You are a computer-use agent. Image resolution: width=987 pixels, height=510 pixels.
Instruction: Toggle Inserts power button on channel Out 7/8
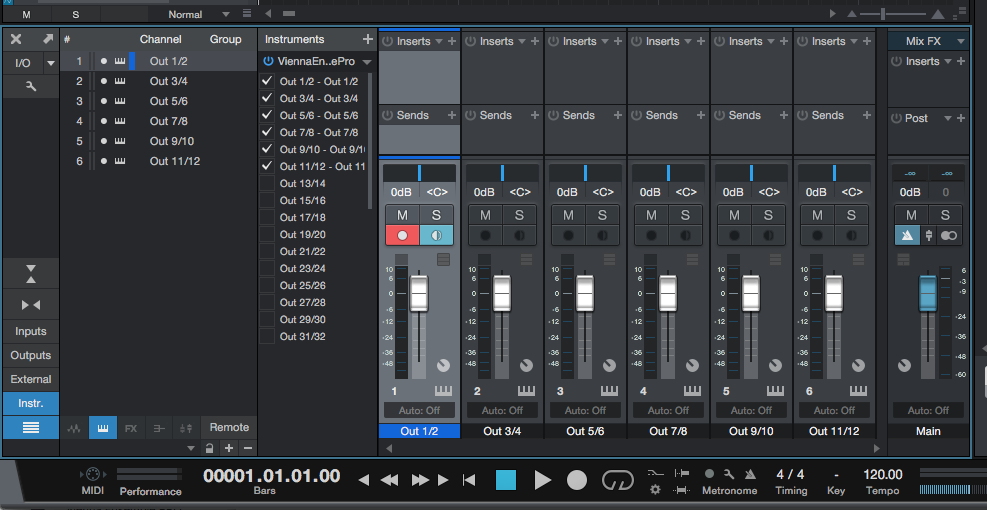click(636, 41)
